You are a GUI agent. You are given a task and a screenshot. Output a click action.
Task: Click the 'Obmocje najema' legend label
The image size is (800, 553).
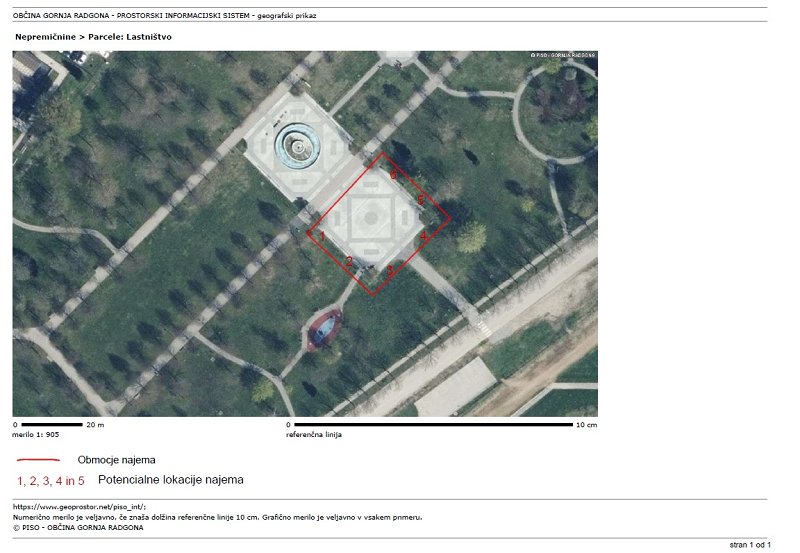click(x=116, y=460)
